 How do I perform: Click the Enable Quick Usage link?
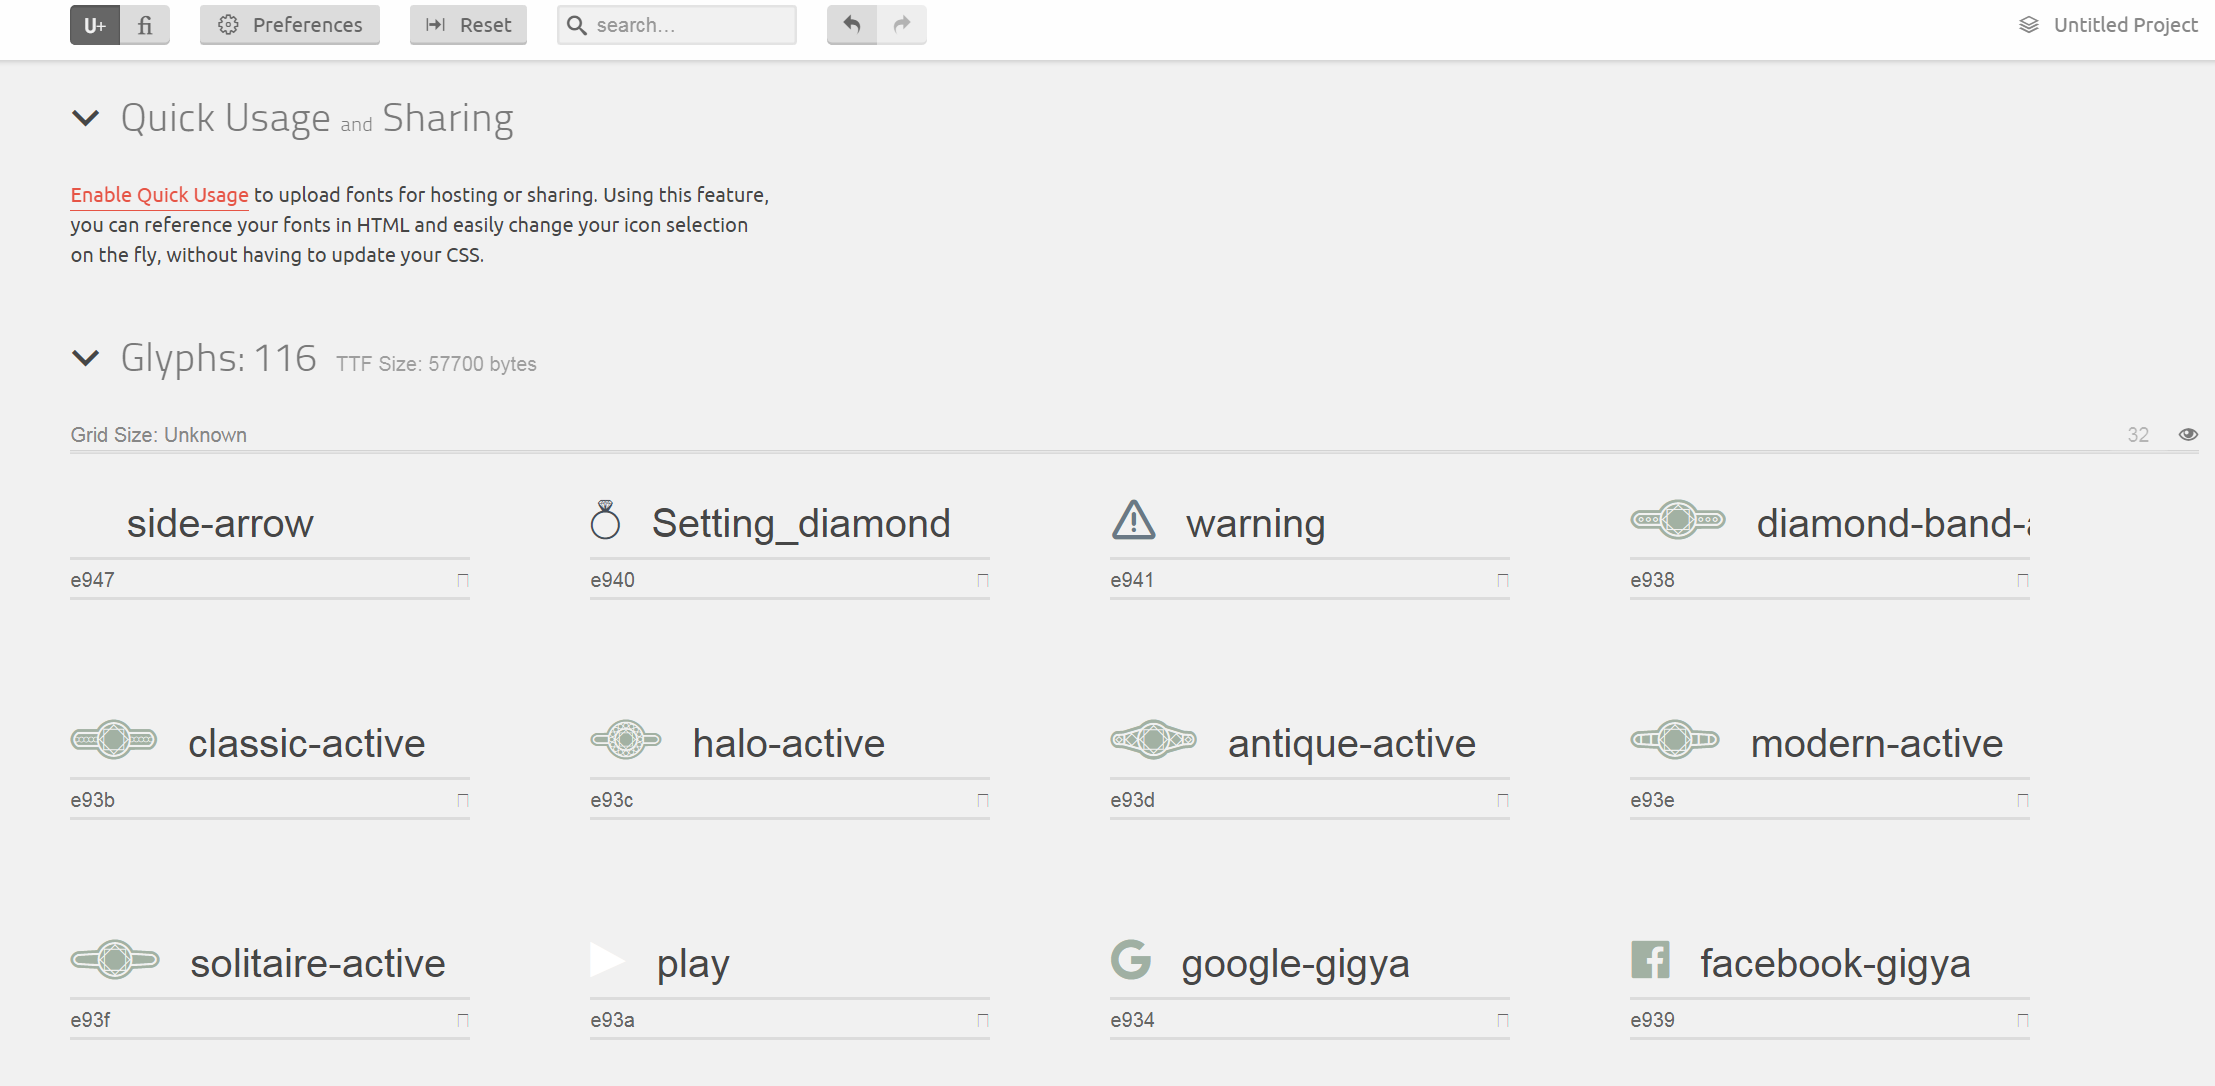[159, 195]
